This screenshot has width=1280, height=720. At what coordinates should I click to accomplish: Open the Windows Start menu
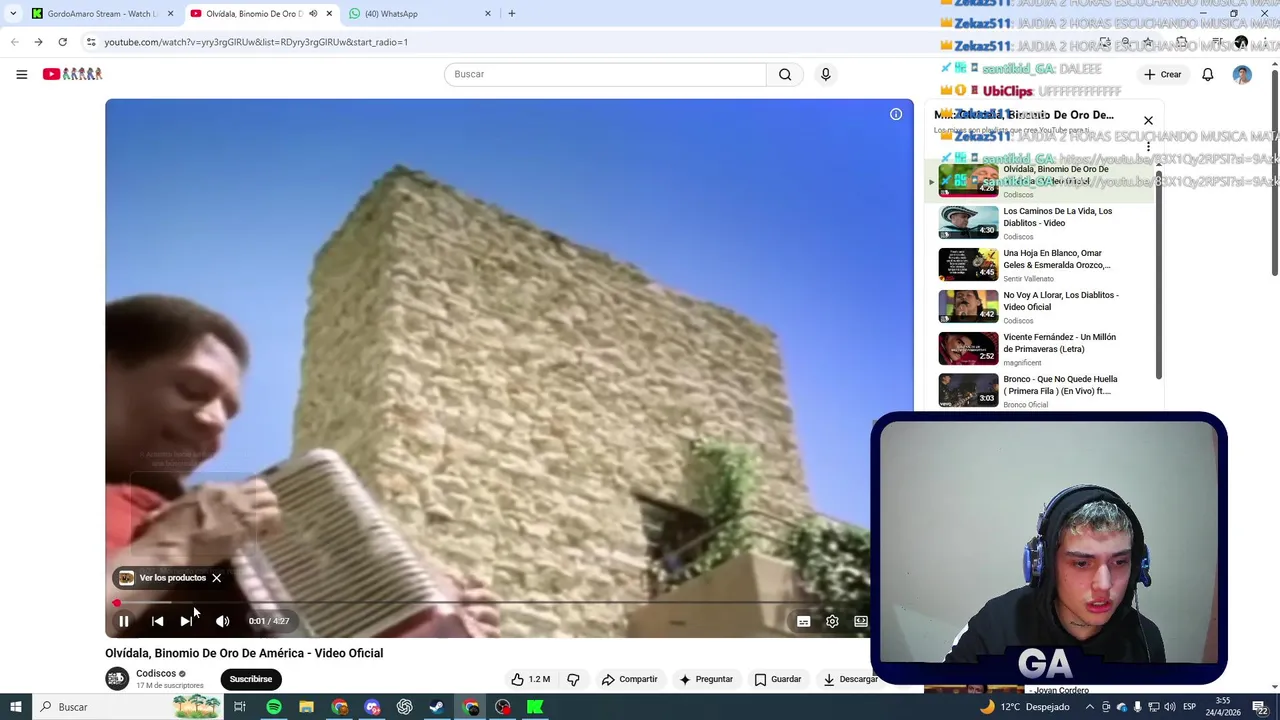(15, 707)
